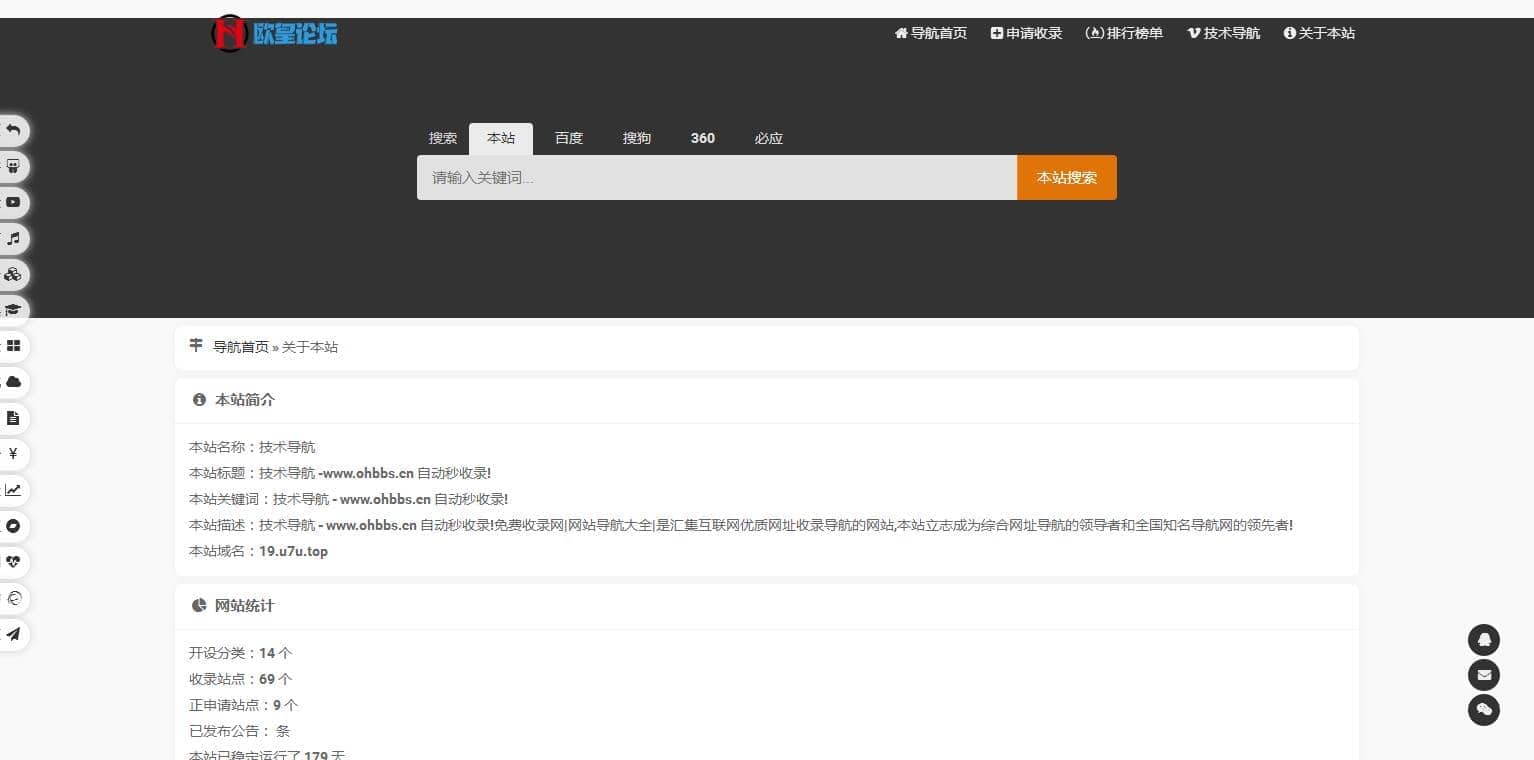Switch to the 必应 search tab
This screenshot has width=1534, height=760.
(x=768, y=138)
